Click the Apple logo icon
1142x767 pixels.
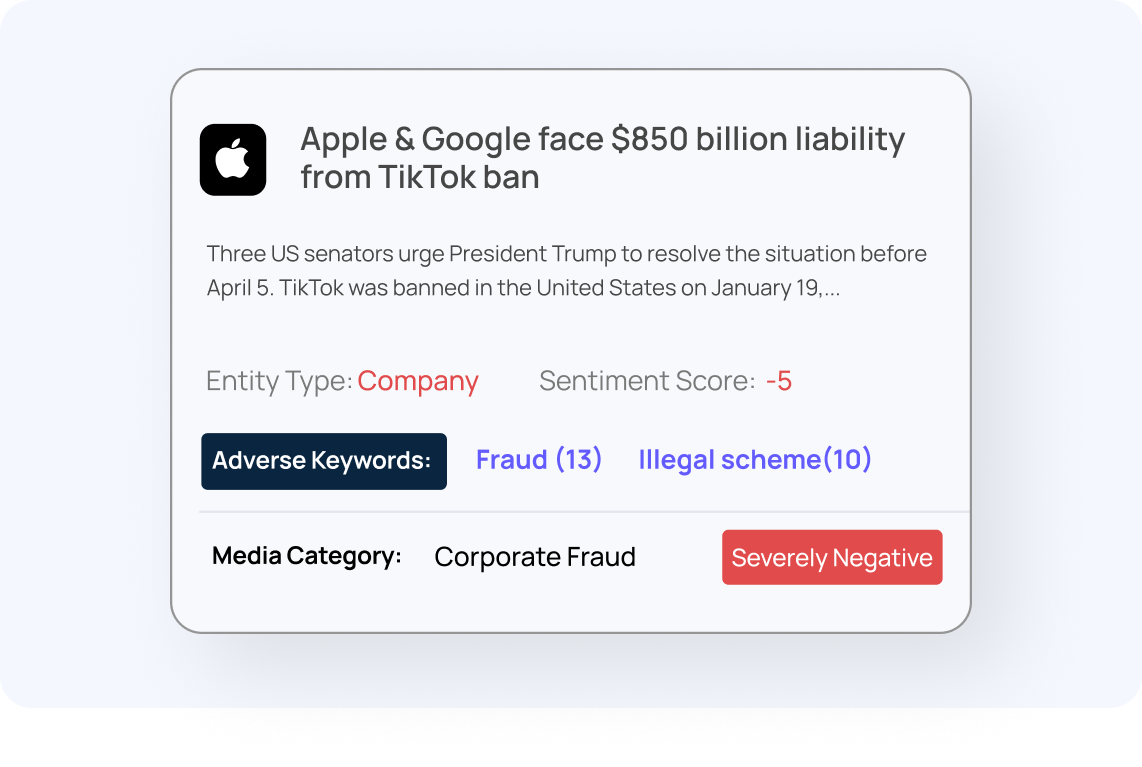[x=233, y=160]
